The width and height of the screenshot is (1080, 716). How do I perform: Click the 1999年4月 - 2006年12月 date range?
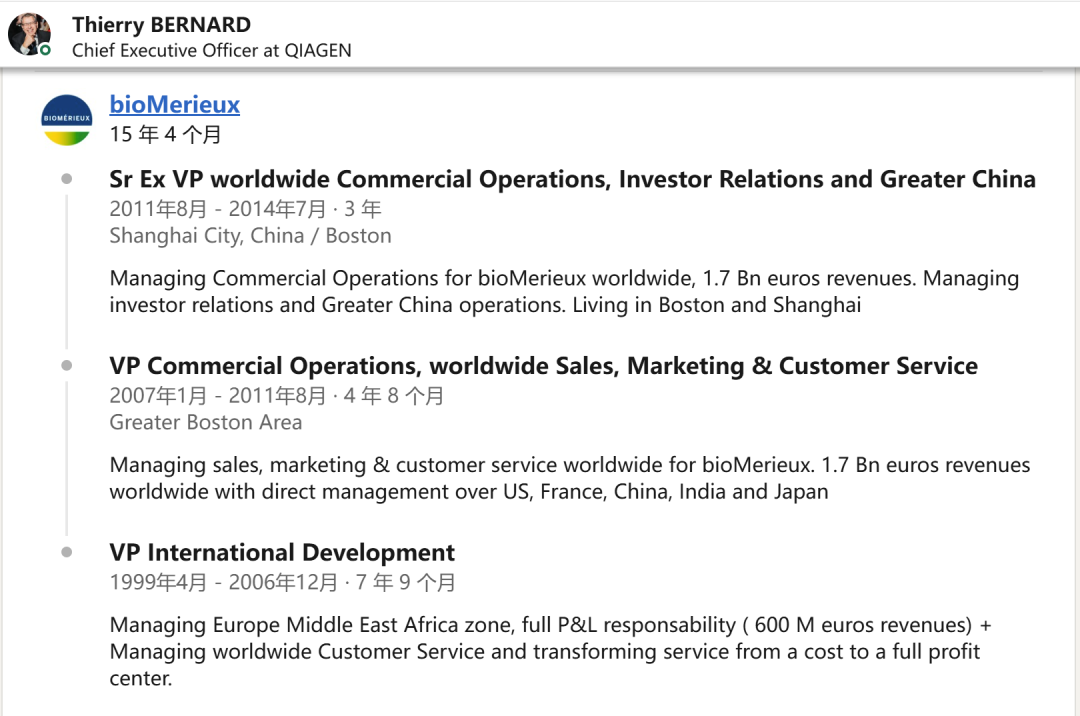282,582
